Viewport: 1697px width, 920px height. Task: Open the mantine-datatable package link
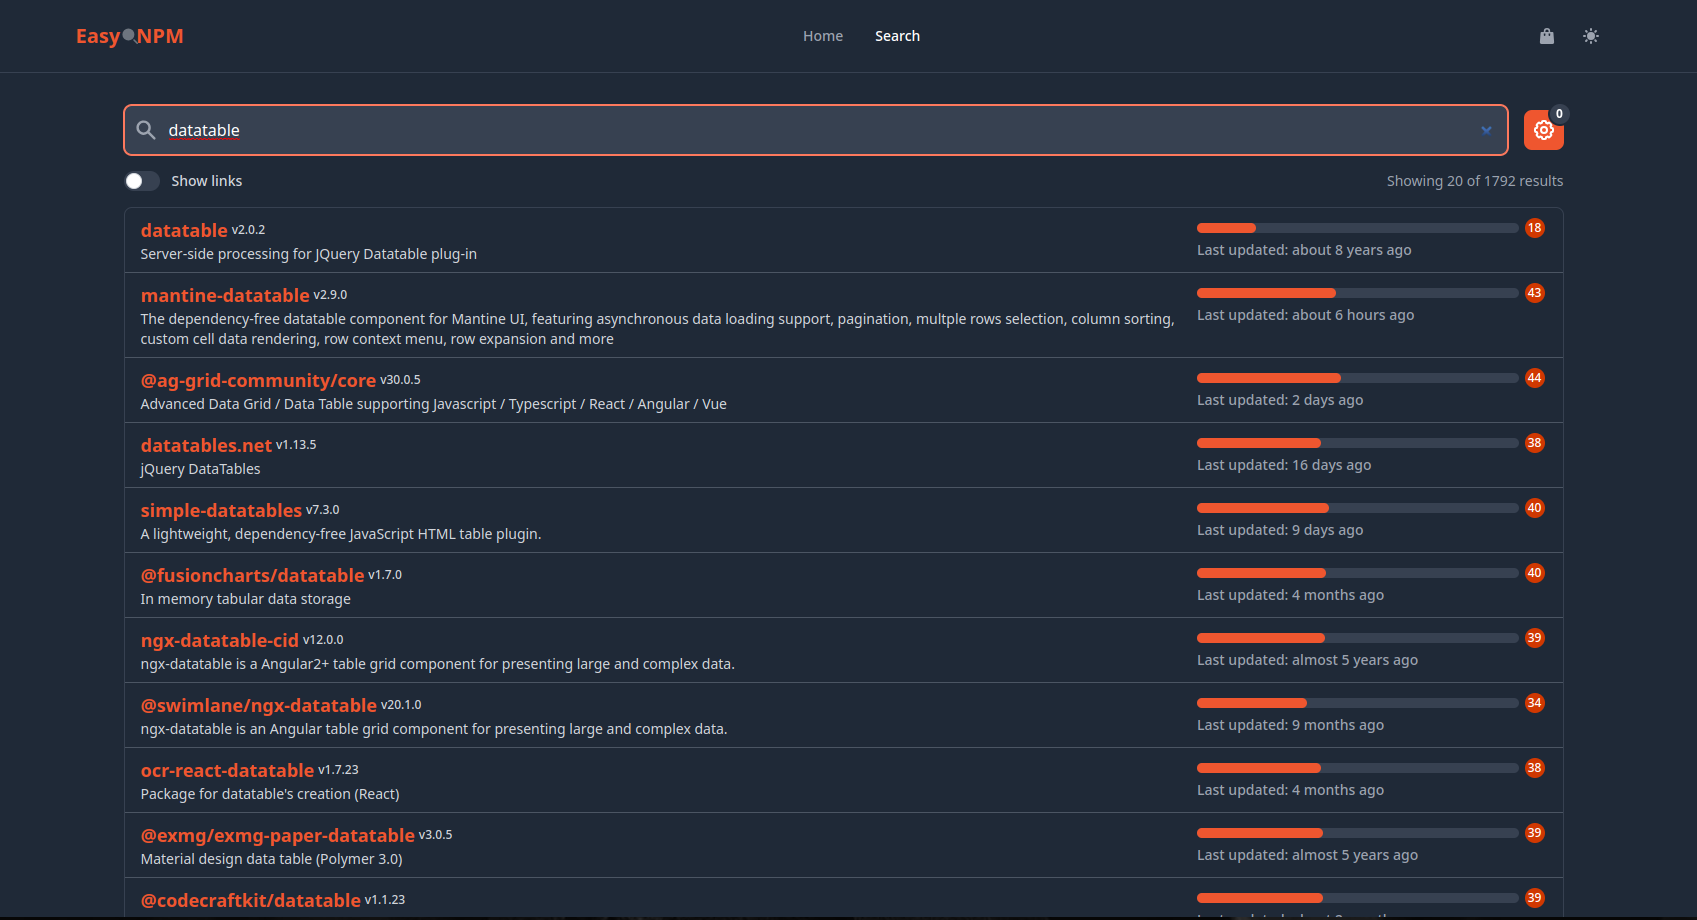[x=225, y=295]
